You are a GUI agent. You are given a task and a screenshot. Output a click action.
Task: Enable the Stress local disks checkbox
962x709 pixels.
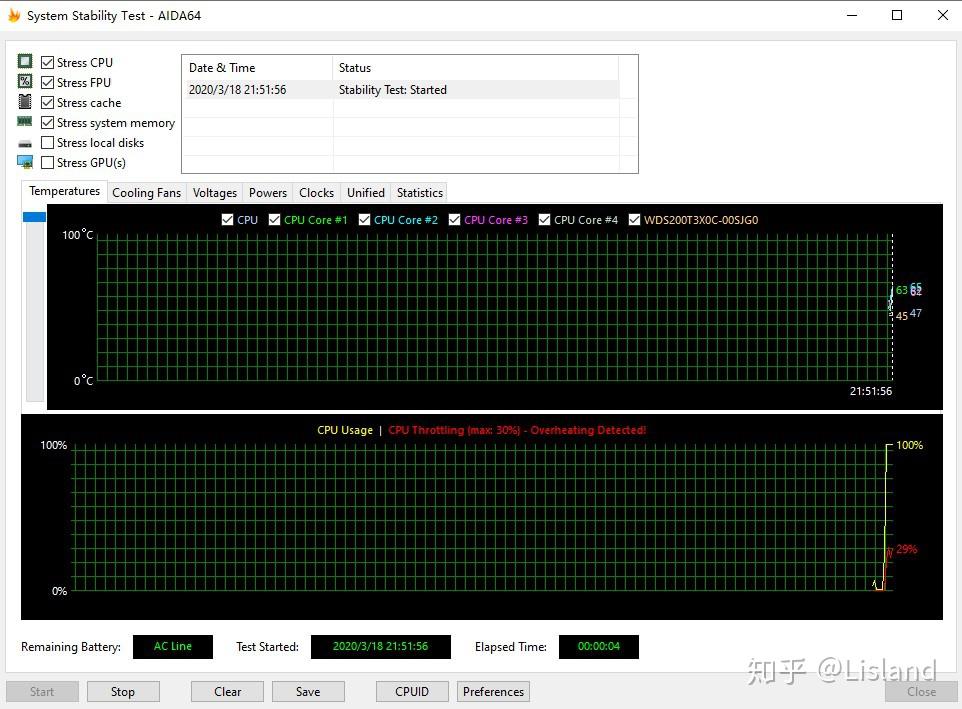tap(47, 142)
